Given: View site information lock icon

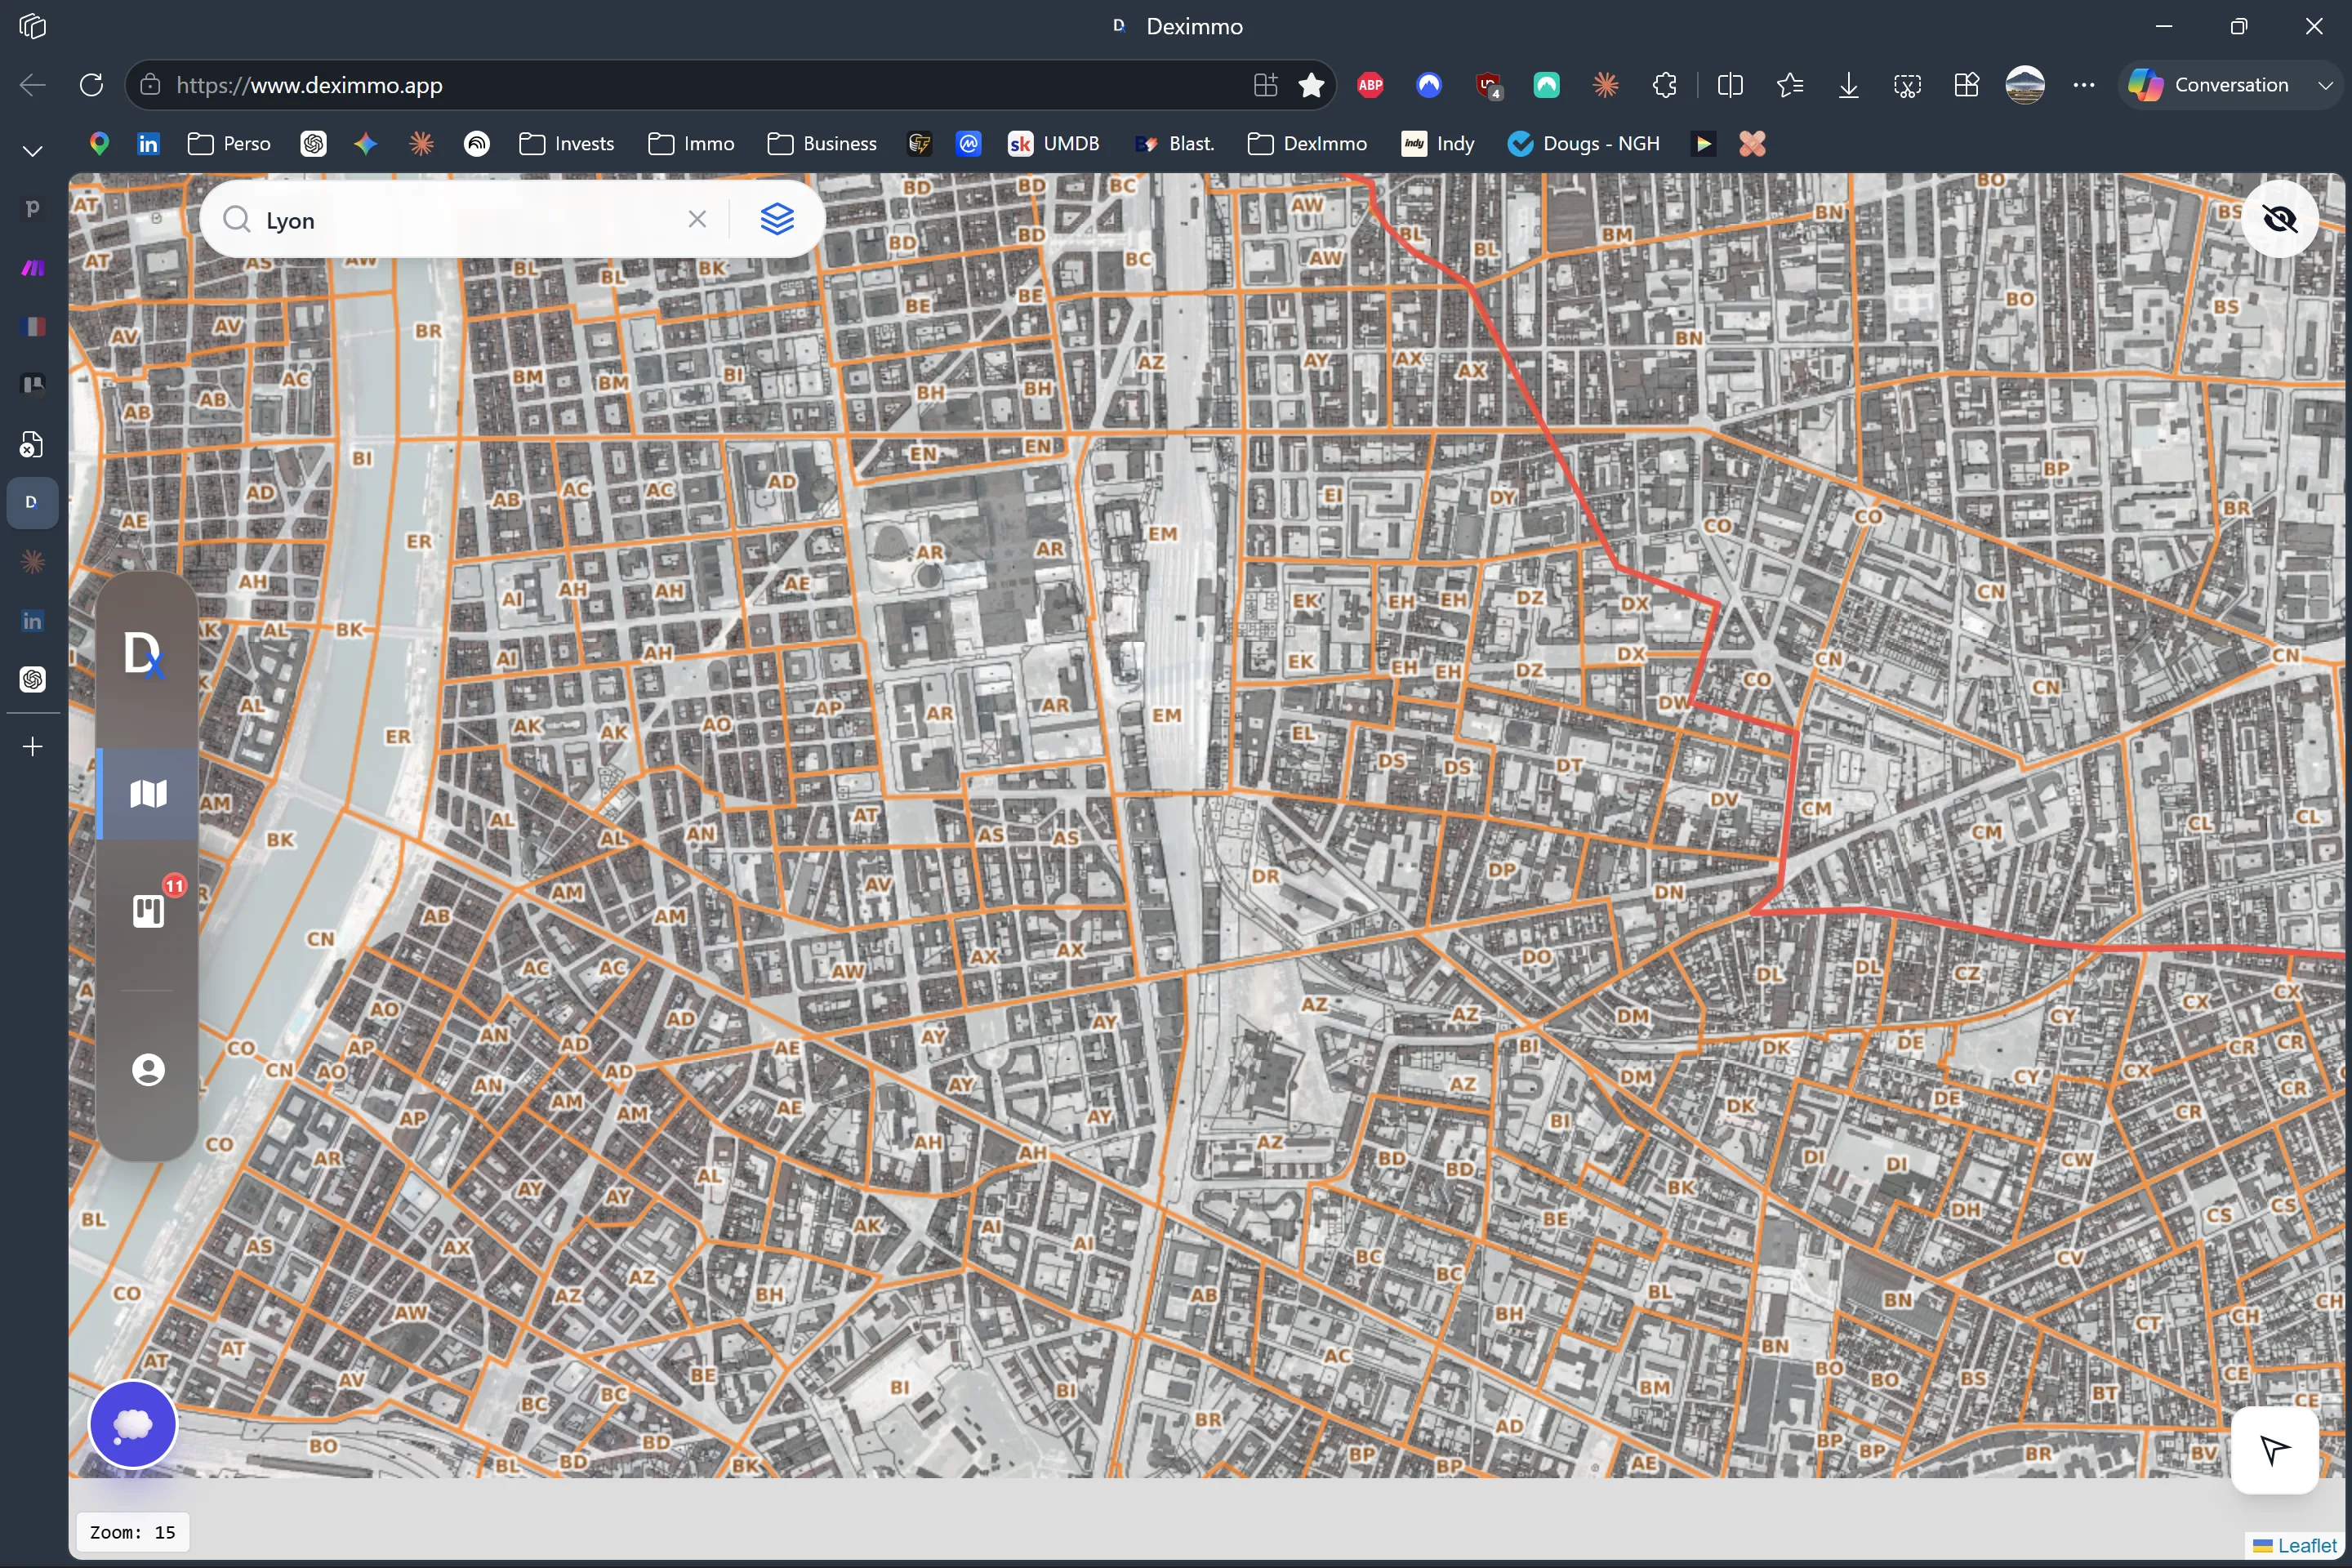Looking at the screenshot, I should pyautogui.click(x=150, y=85).
